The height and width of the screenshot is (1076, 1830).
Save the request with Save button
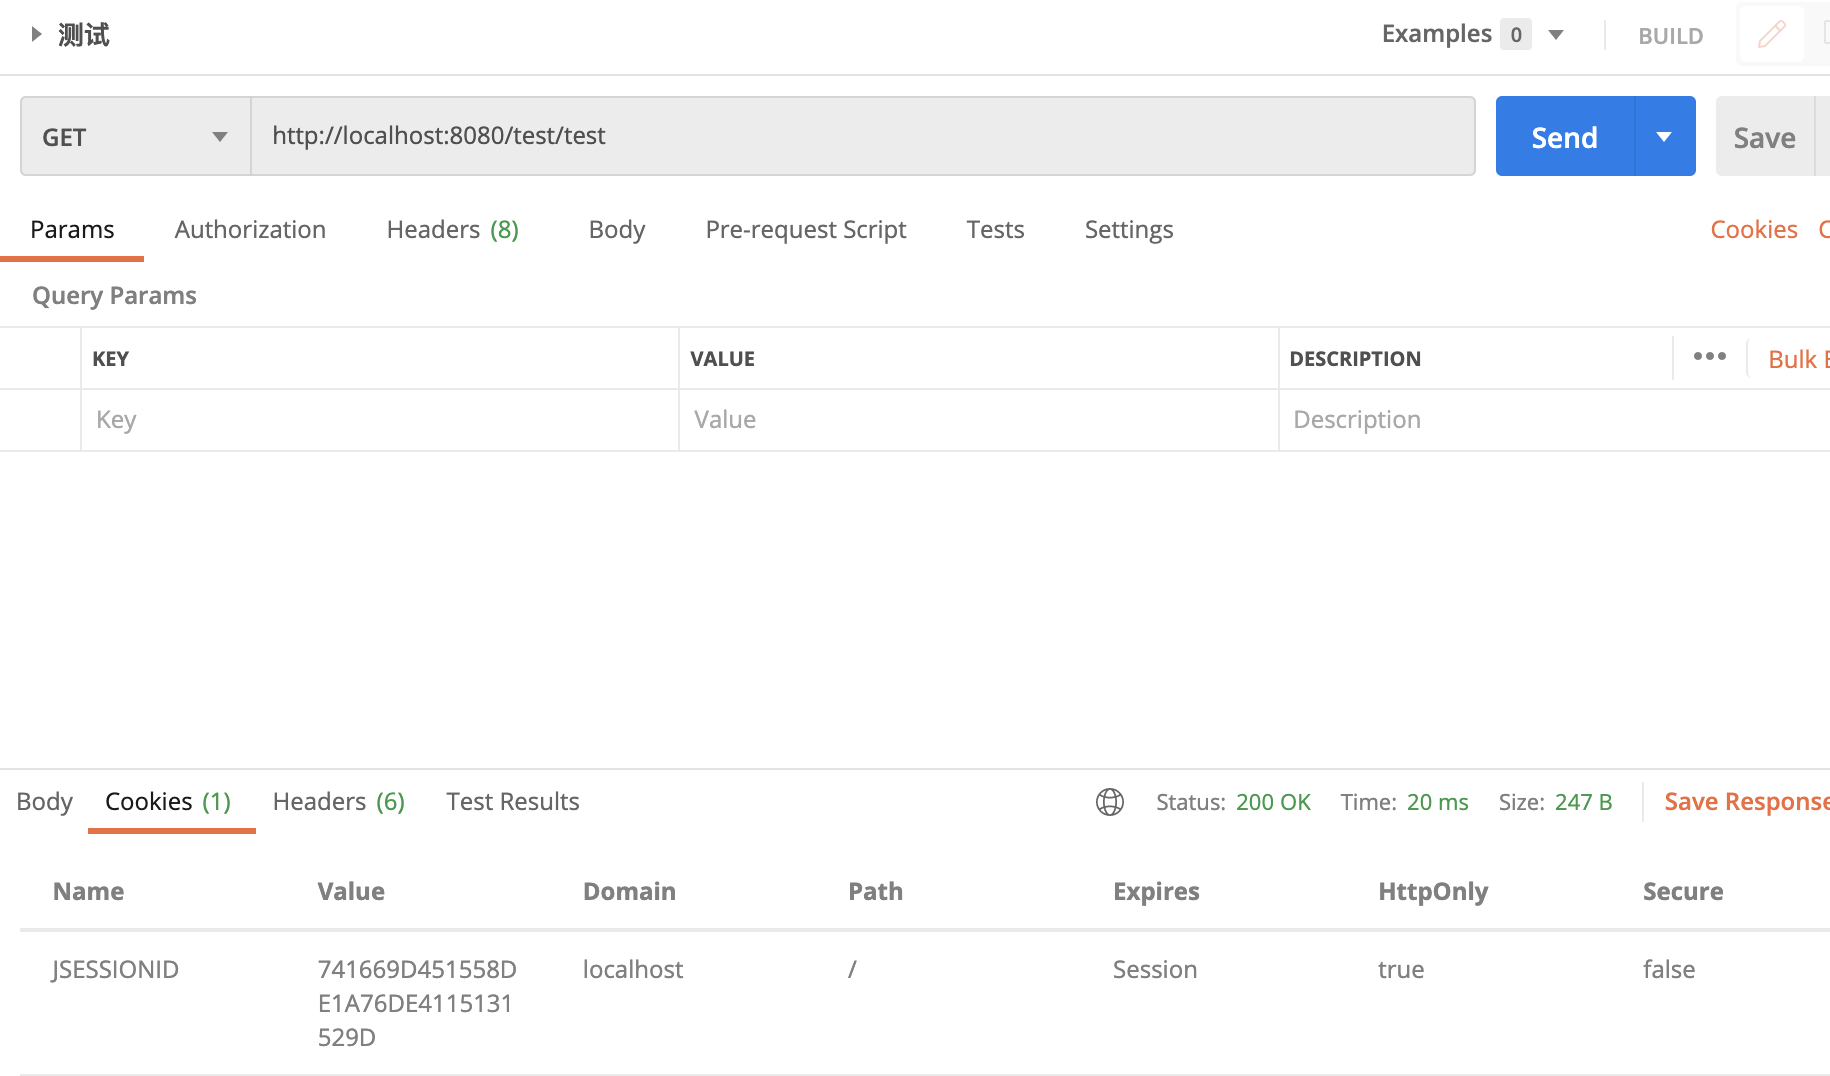1765,137
